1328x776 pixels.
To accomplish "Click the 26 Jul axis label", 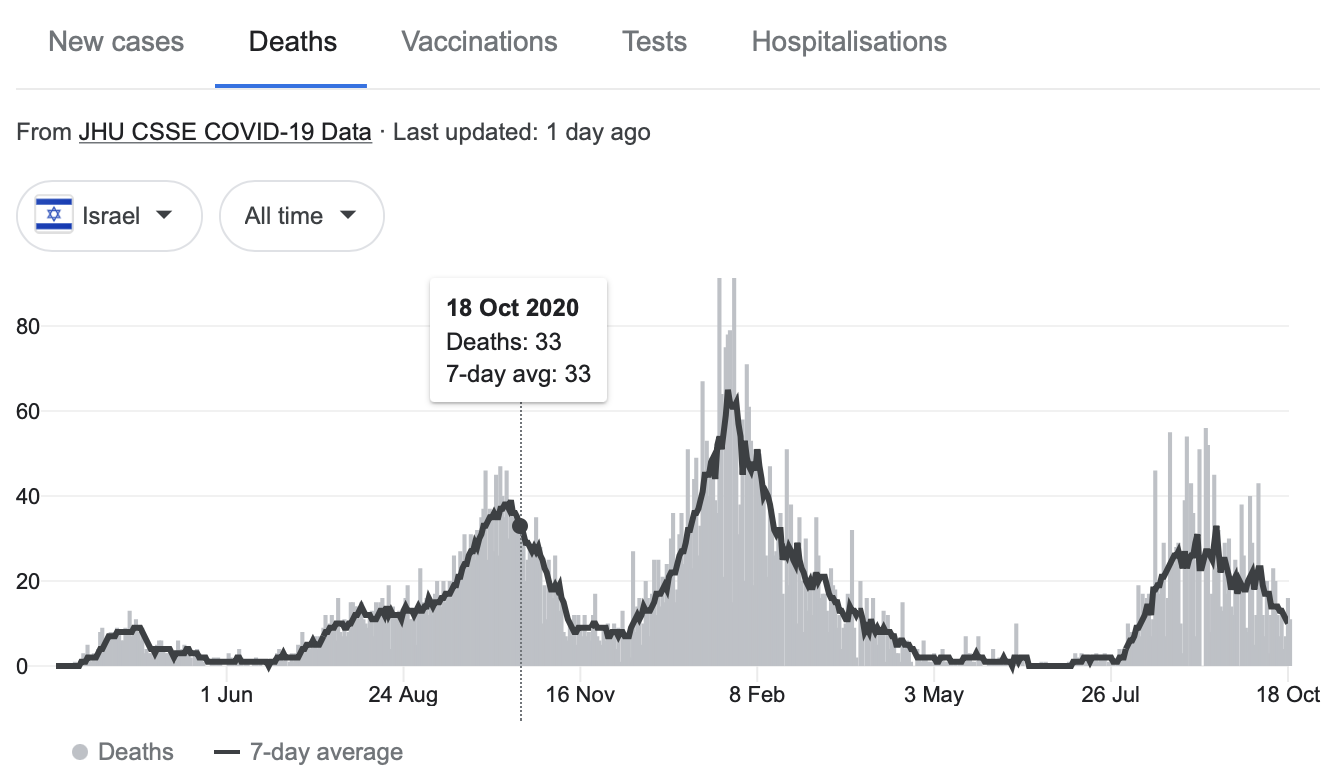I will 1110,694.
